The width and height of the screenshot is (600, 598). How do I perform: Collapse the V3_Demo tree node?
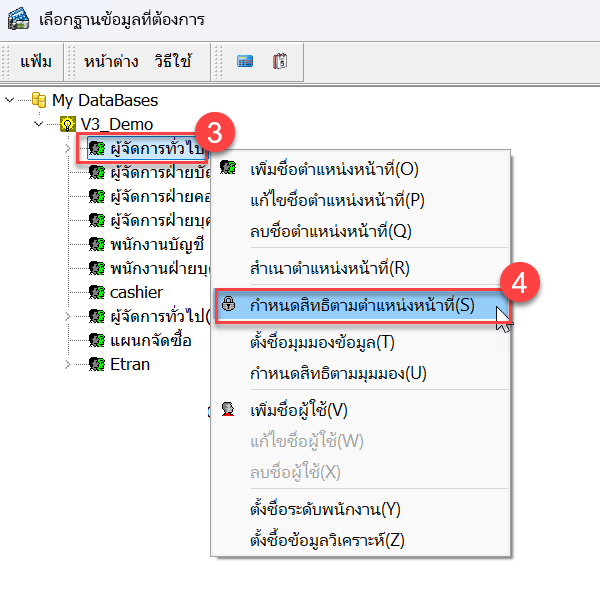38,124
